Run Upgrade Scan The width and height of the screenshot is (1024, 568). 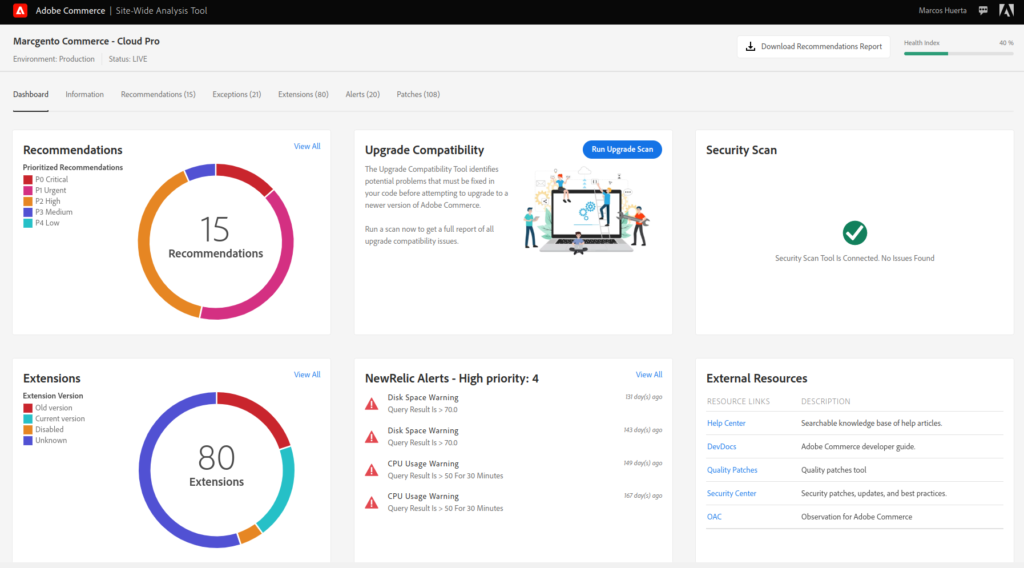(622, 150)
